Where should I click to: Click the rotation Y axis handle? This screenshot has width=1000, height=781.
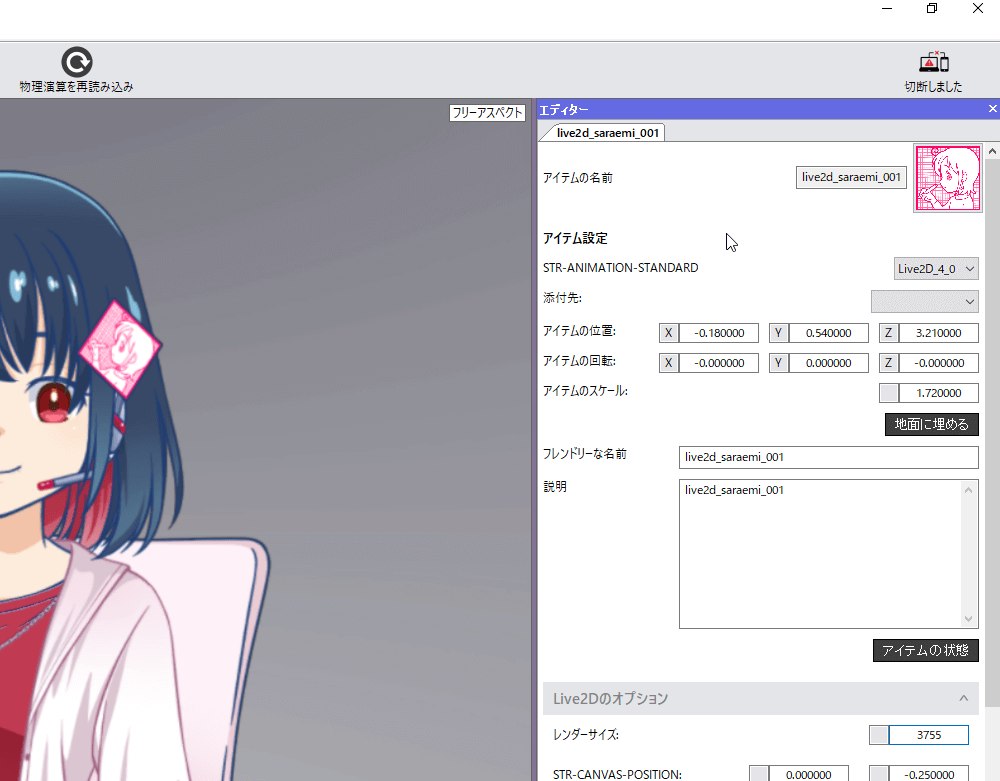click(778, 363)
